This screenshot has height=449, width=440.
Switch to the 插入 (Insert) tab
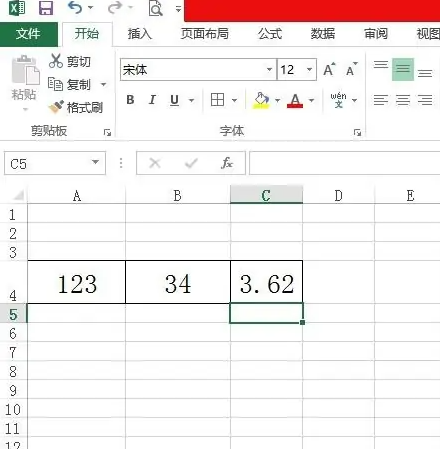(140, 34)
